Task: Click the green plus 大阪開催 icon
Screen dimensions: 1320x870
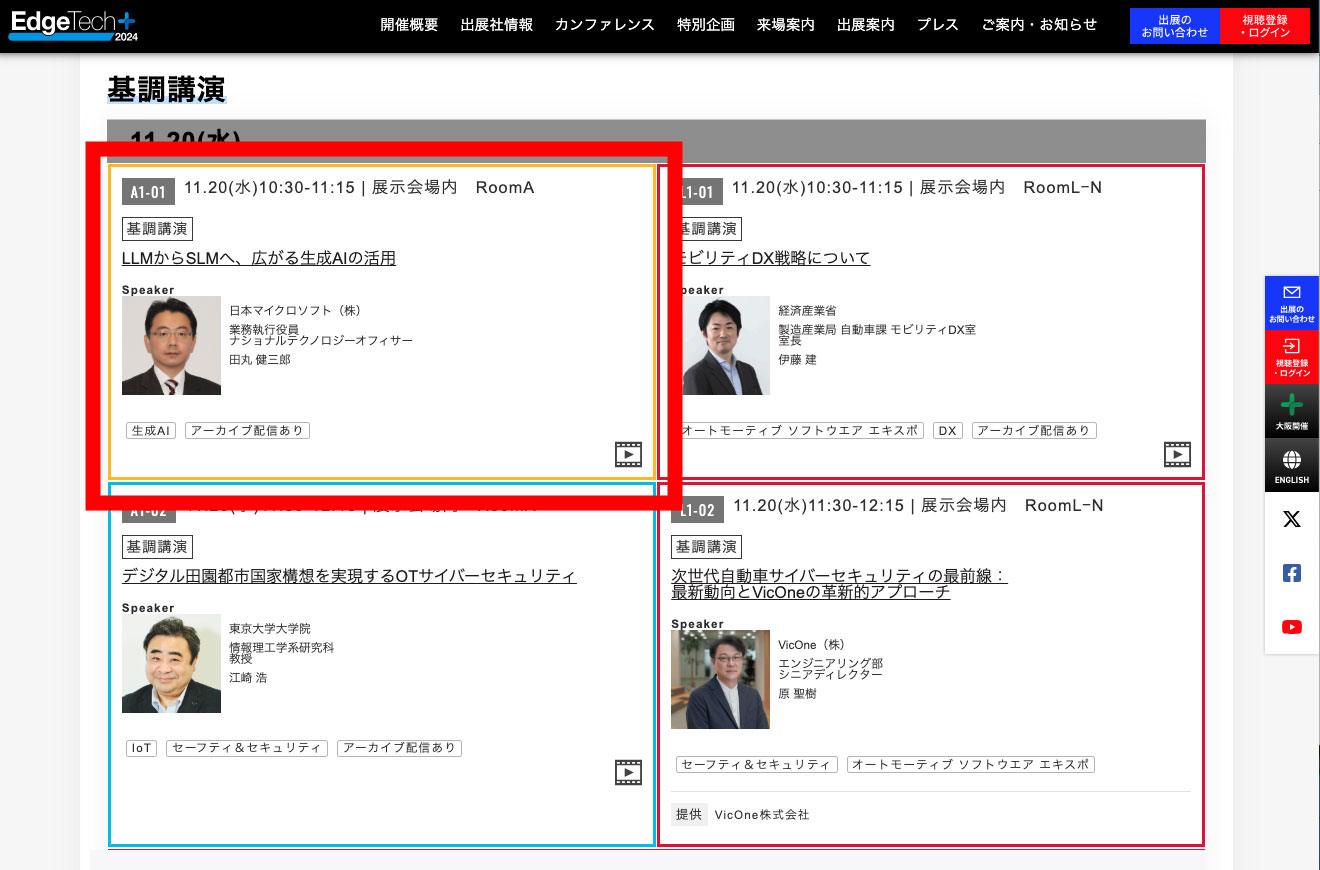Action: click(x=1292, y=411)
